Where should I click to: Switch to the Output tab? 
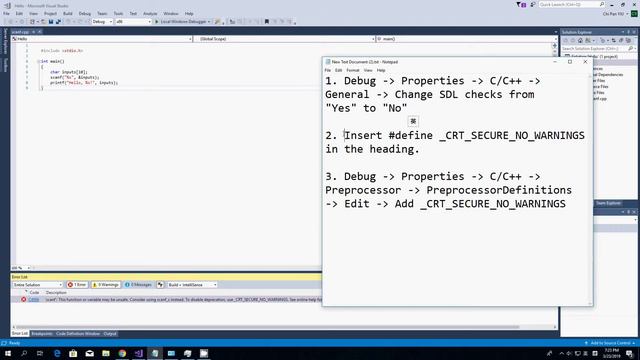(x=110, y=334)
